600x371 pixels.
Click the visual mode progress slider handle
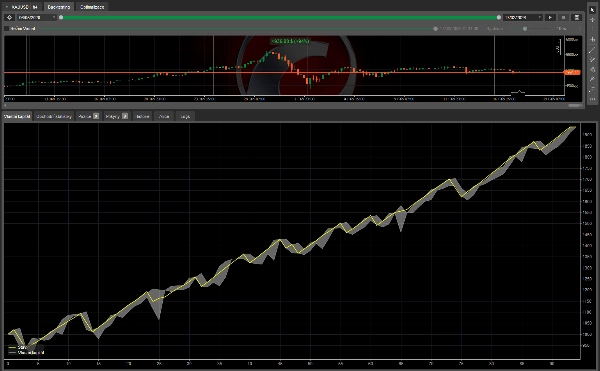(435, 29)
